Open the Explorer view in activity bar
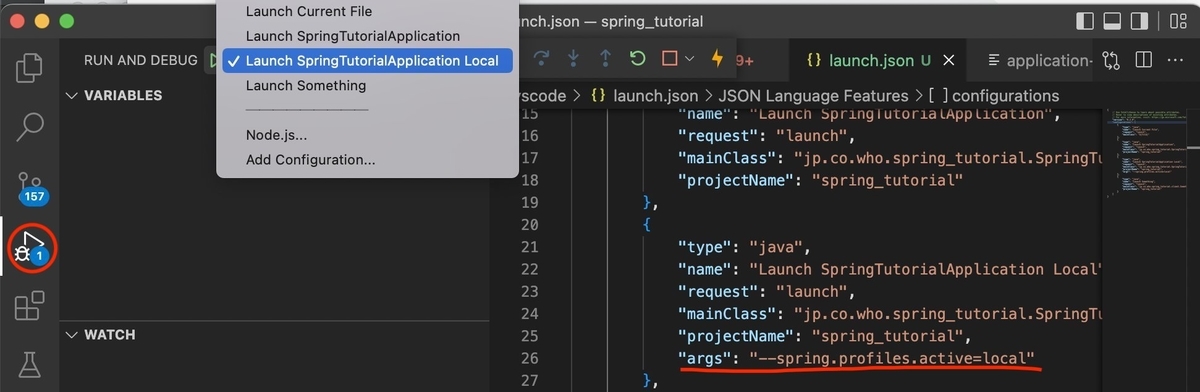The image size is (1200, 392). coord(30,67)
